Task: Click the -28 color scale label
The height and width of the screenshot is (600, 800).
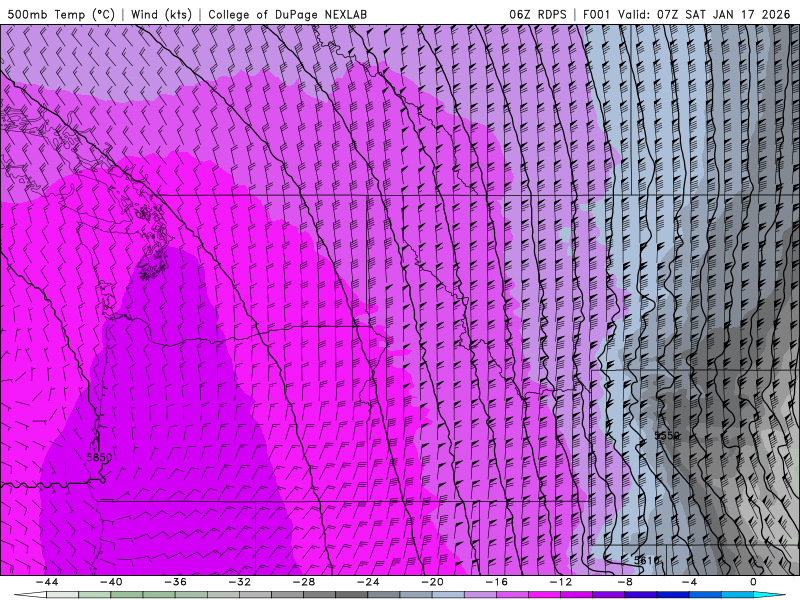Action: point(304,582)
